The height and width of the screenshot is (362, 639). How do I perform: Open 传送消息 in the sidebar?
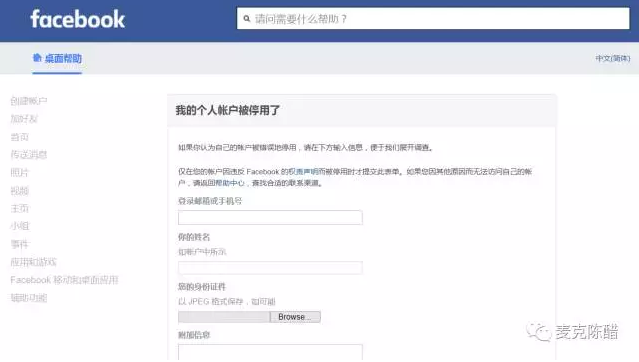tap(29, 155)
